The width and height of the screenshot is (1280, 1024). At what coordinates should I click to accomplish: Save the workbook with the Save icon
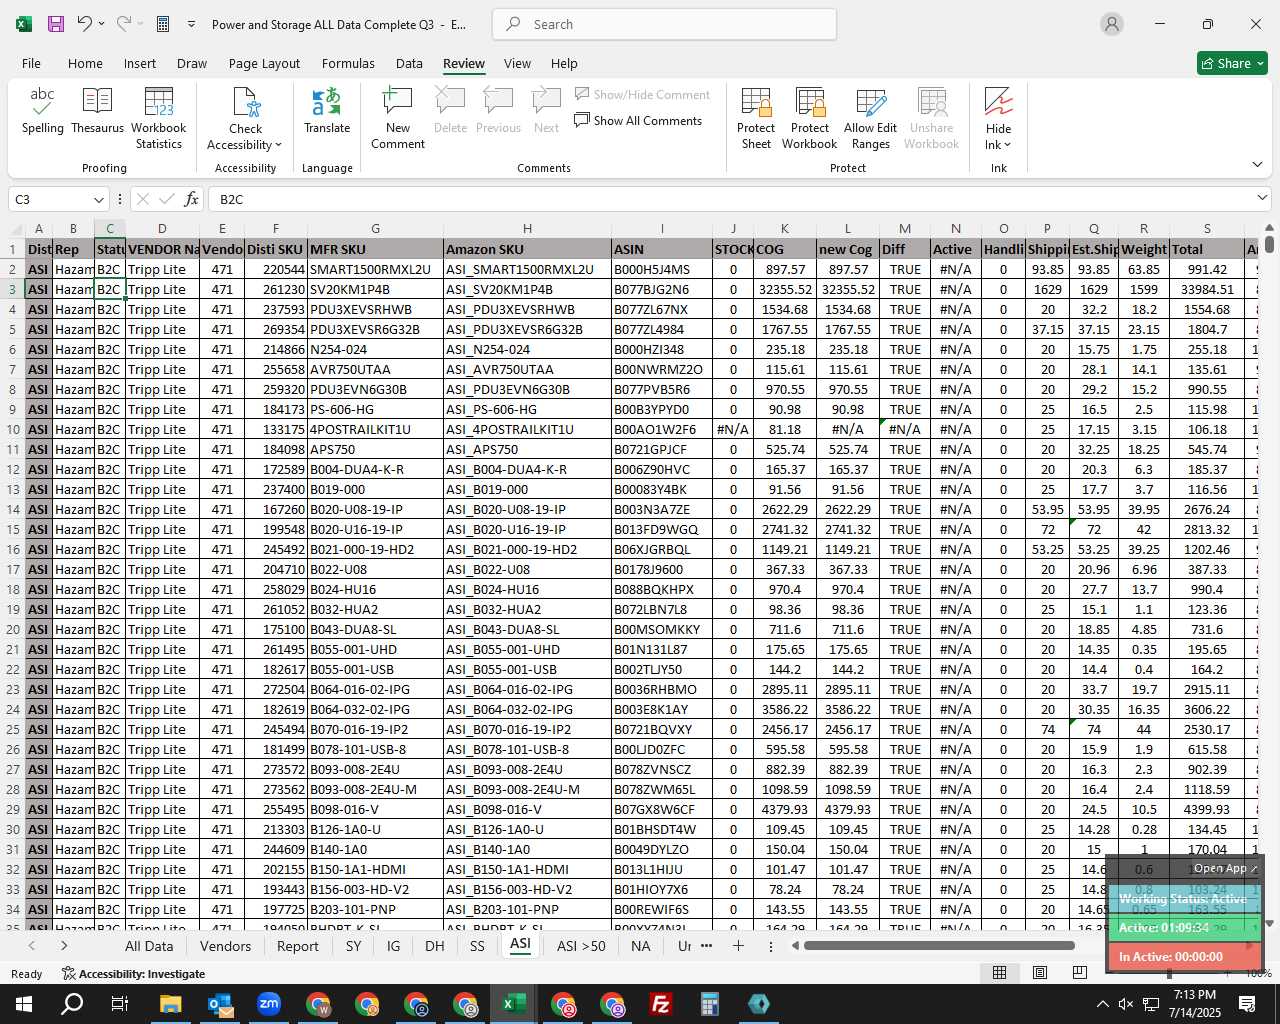[56, 24]
